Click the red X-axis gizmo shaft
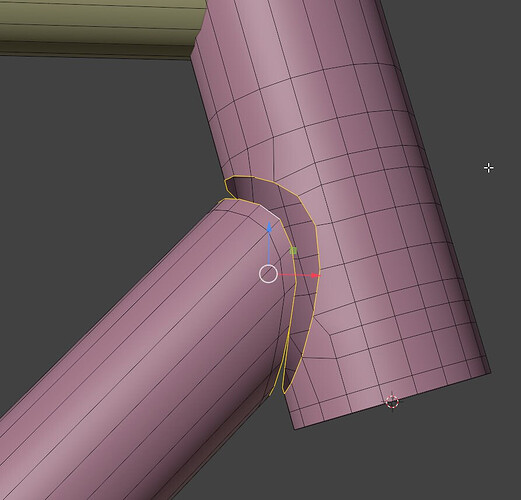Screen dimensions: 521x500 (x=294, y=275)
